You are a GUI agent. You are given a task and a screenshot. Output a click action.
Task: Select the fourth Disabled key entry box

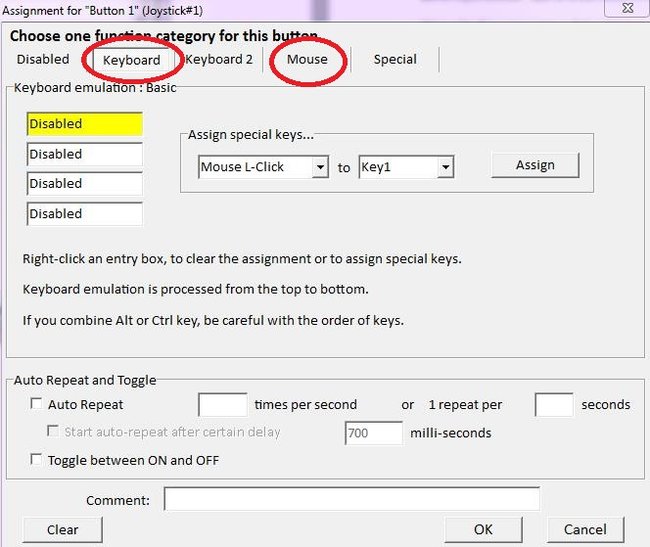click(x=85, y=214)
